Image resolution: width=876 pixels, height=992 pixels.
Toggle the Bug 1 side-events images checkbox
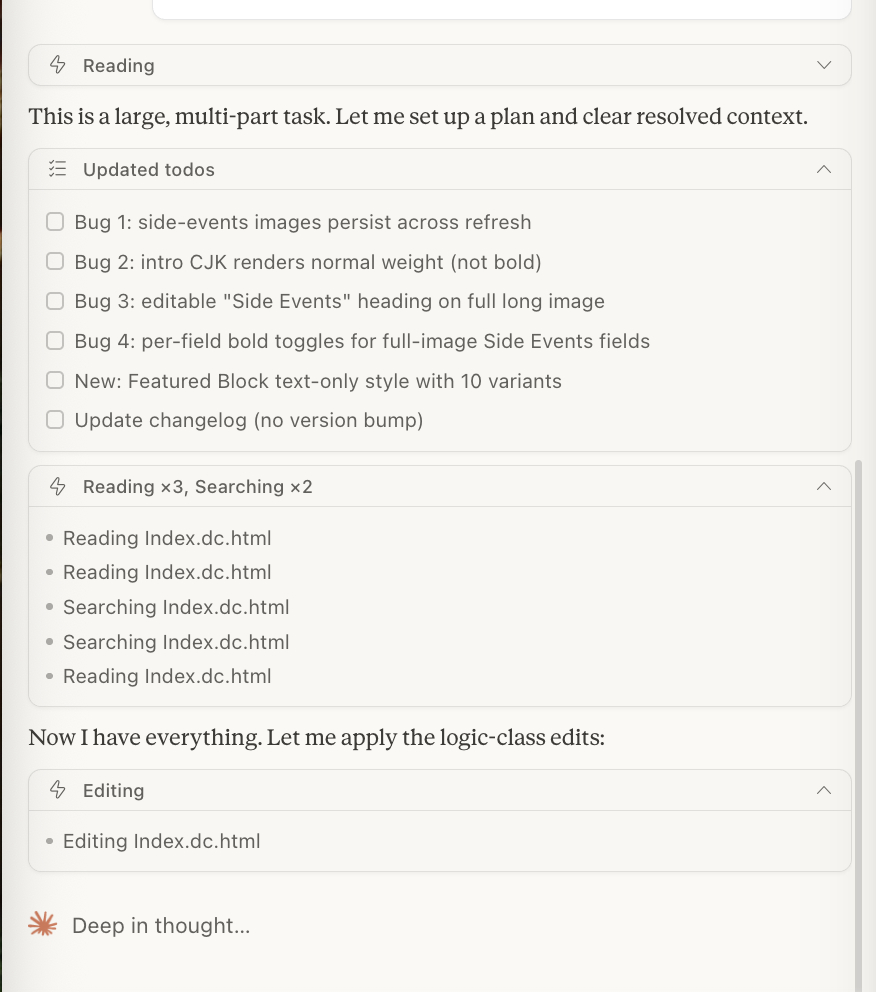coord(55,221)
